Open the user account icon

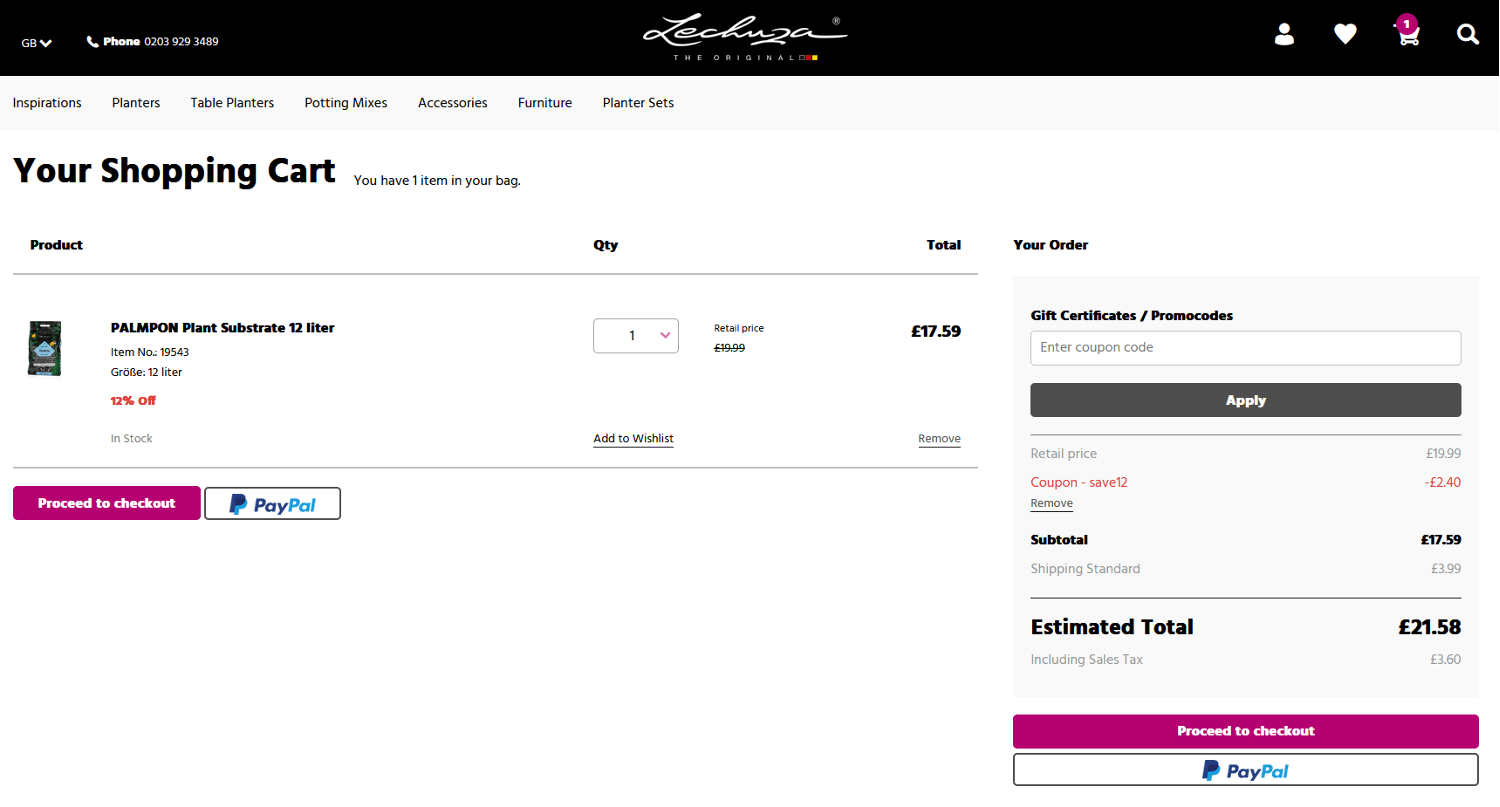(x=1284, y=35)
